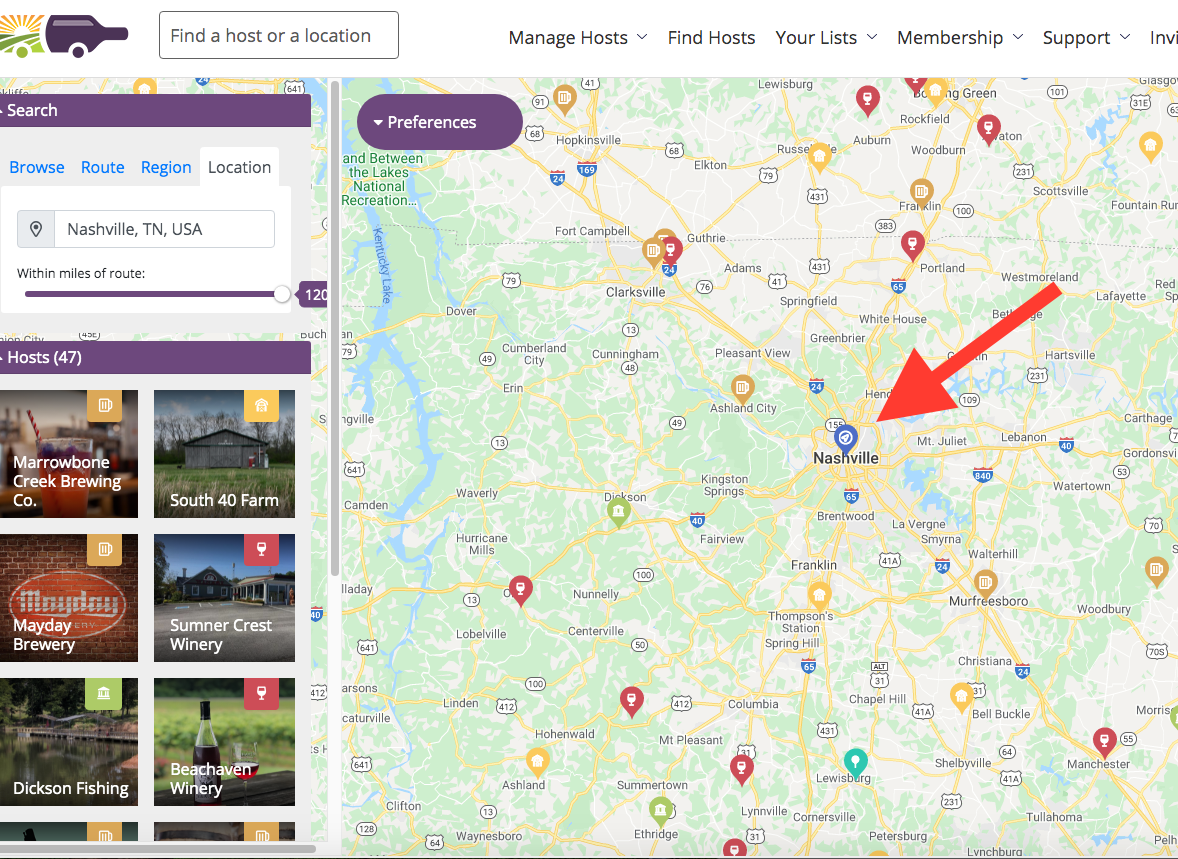The width and height of the screenshot is (1178, 859).
Task: Open the Dickson Fishing host card
Action: tap(69, 742)
